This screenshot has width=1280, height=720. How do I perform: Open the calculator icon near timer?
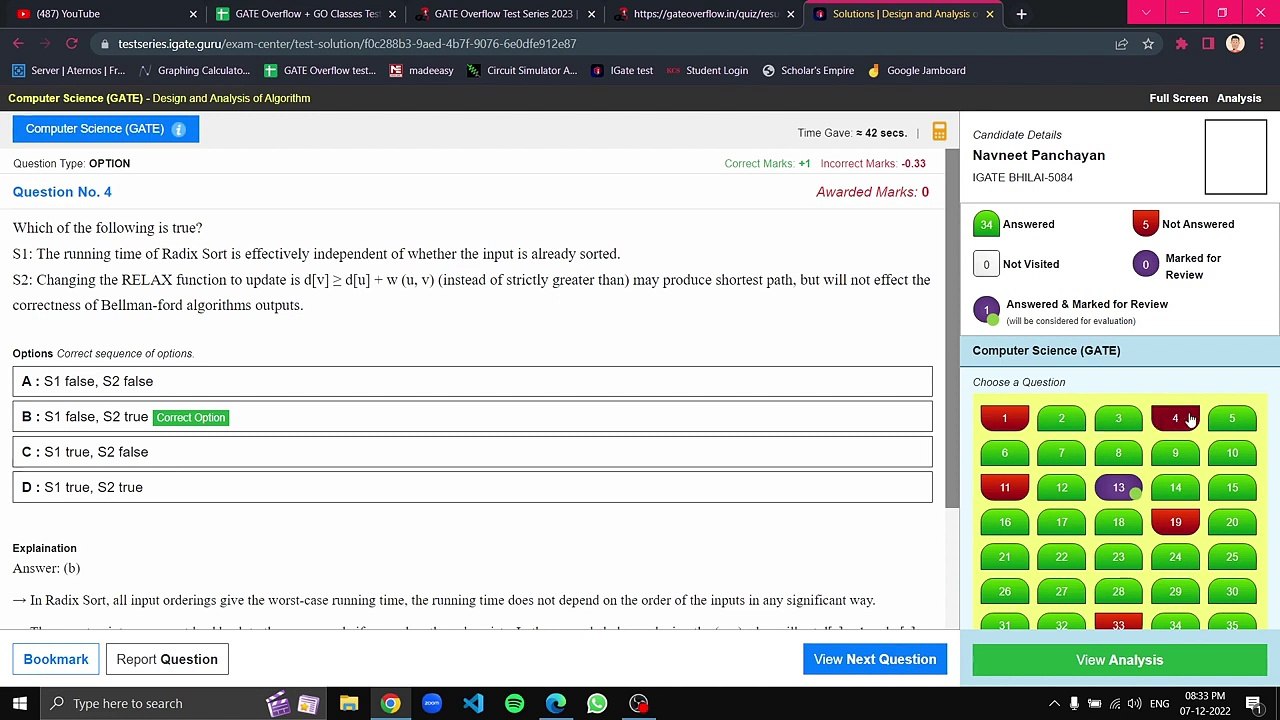pyautogui.click(x=939, y=132)
